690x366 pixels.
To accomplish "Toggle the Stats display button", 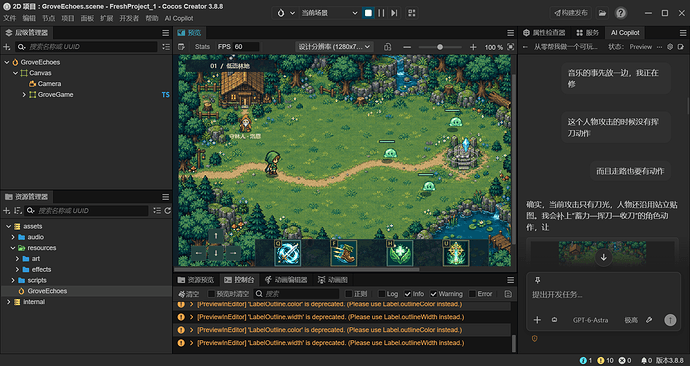I will tap(202, 47).
